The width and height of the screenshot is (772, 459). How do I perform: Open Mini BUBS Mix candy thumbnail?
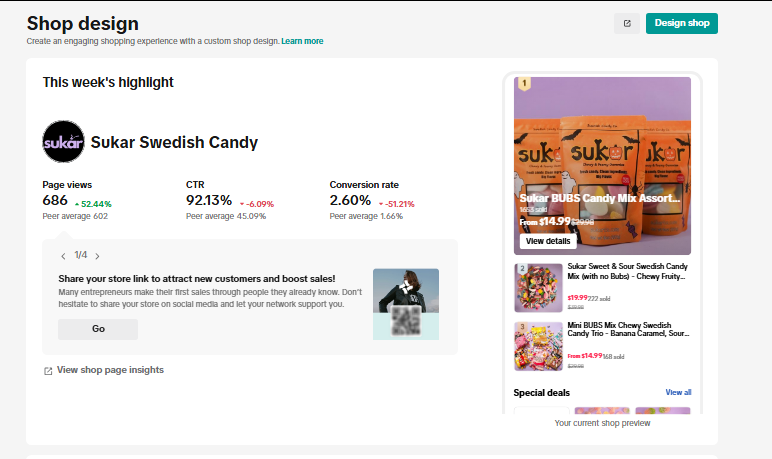[538, 346]
